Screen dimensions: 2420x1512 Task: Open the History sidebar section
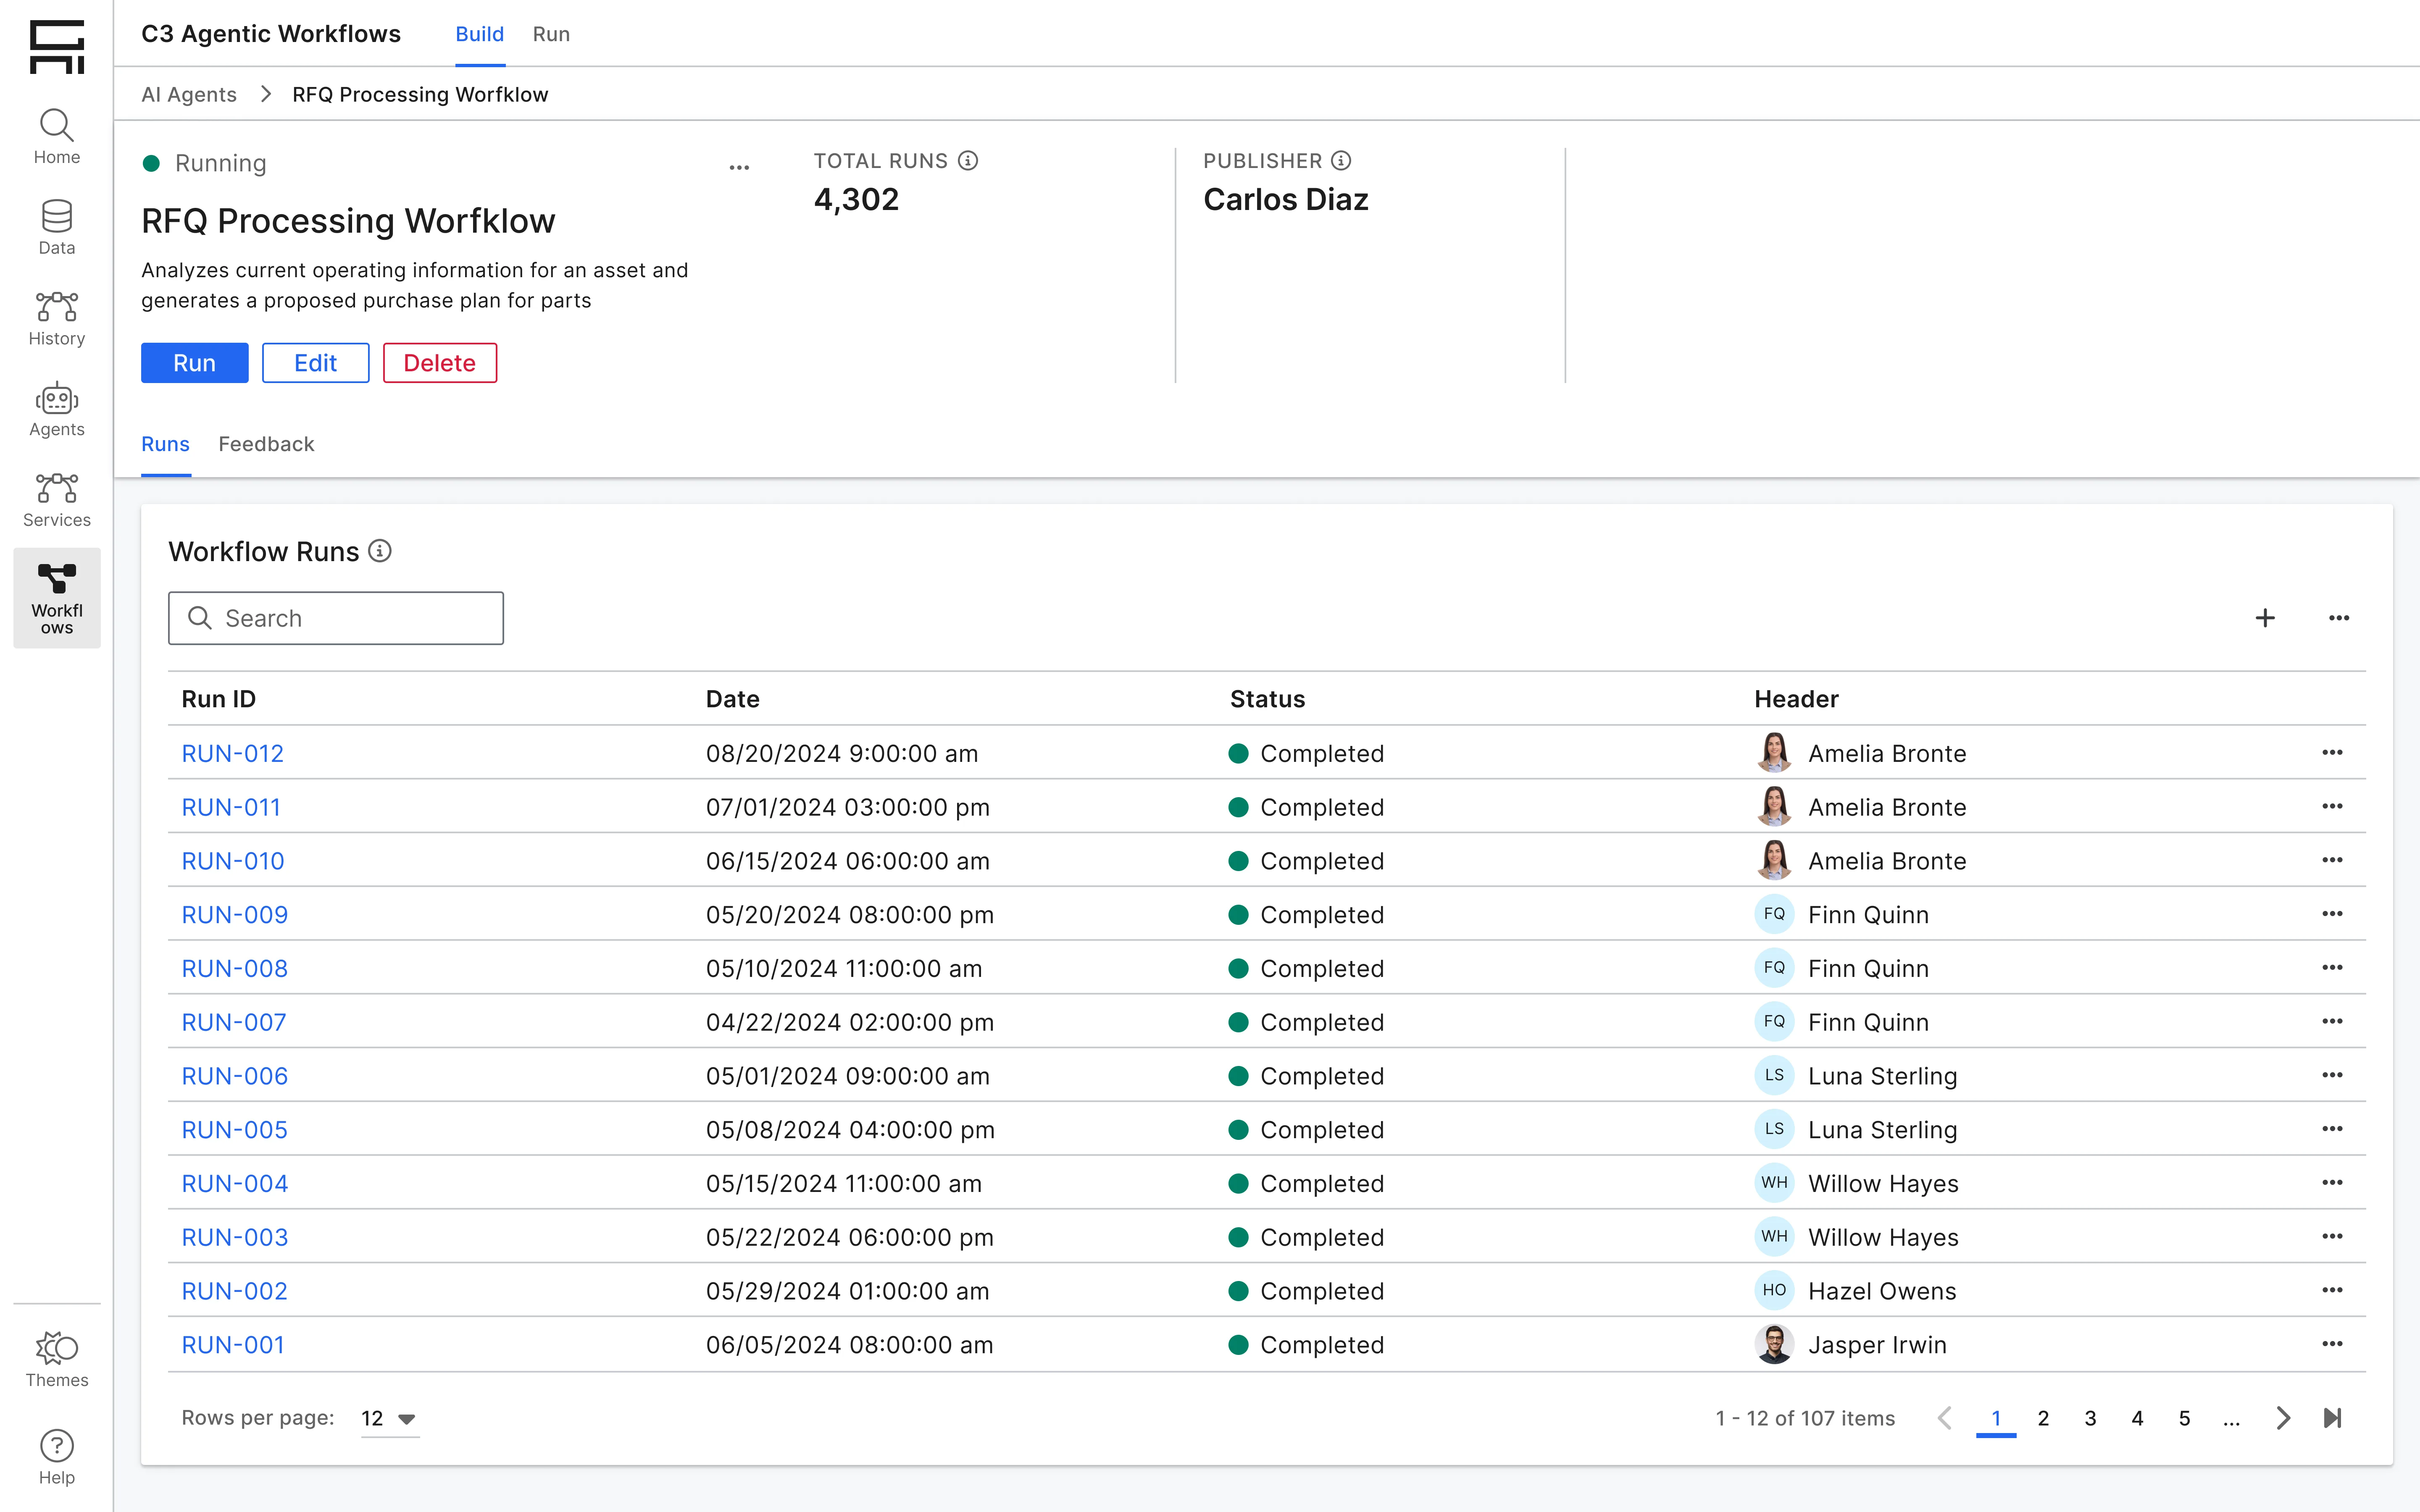57,319
